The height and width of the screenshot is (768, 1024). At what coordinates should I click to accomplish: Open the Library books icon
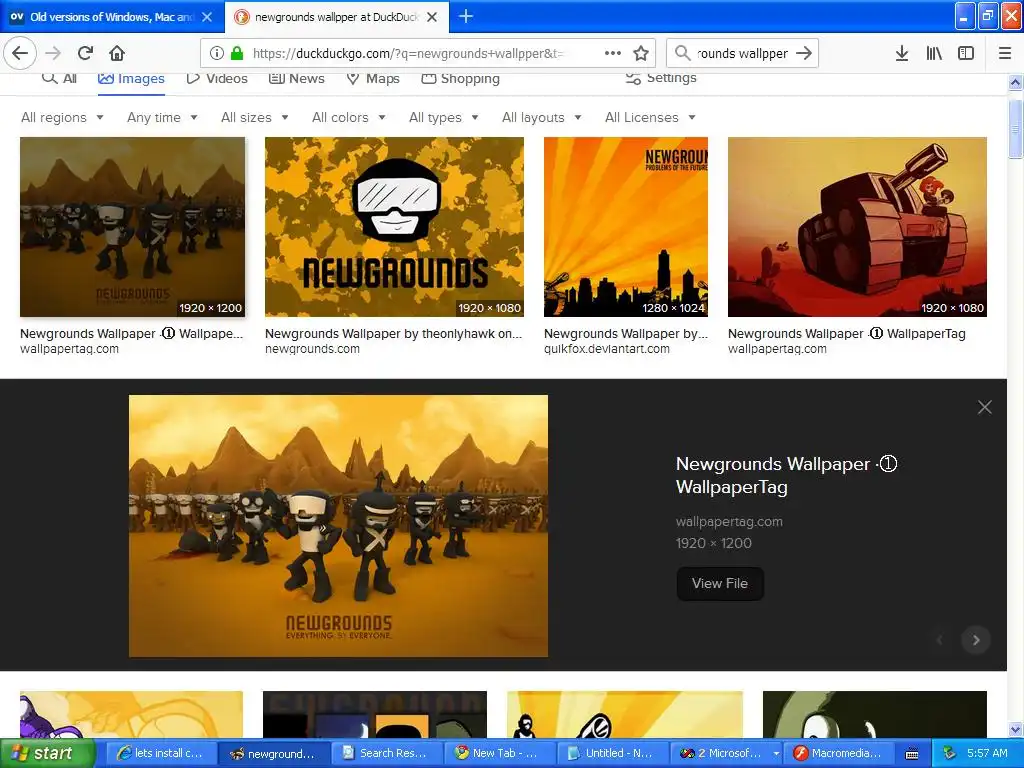pyautogui.click(x=935, y=54)
